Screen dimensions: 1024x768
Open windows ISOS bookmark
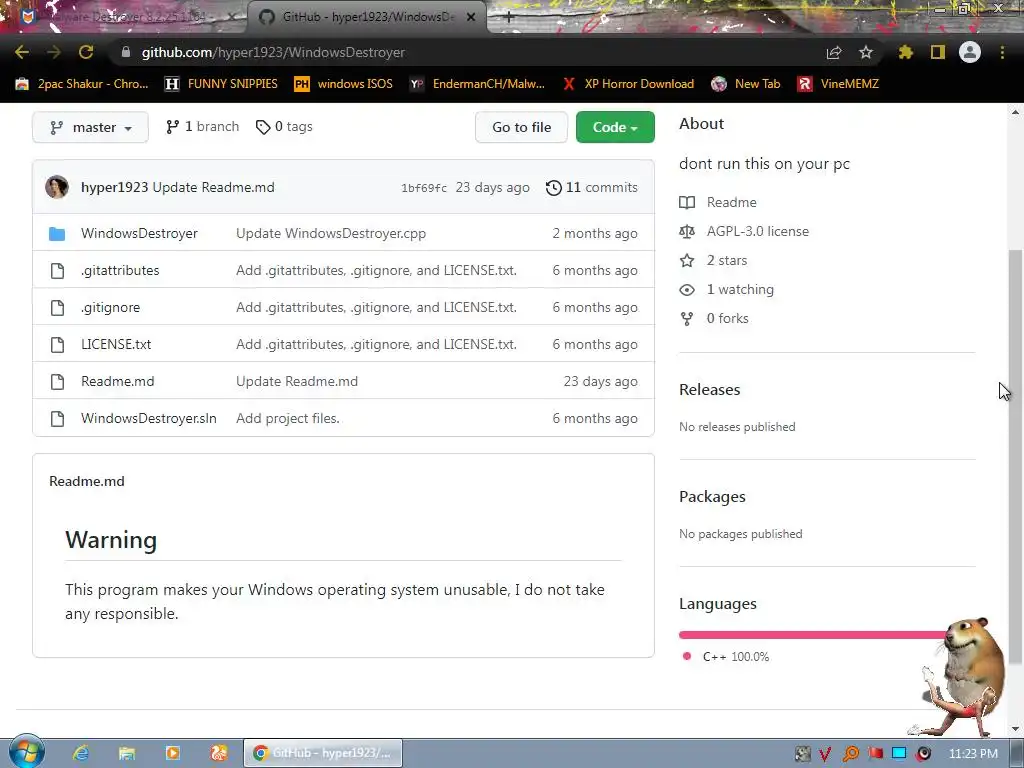pos(344,84)
